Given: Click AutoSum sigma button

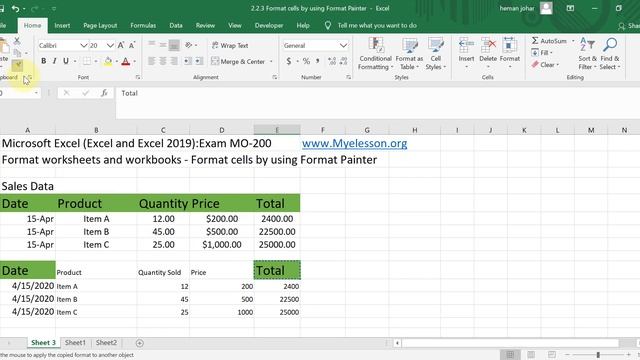Looking at the screenshot, I should click(x=549, y=41).
